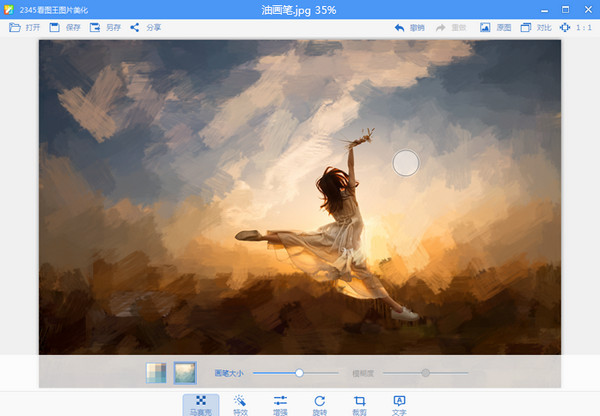
Task: Pick the oil paint brush style thumbnail
Action: click(185, 373)
